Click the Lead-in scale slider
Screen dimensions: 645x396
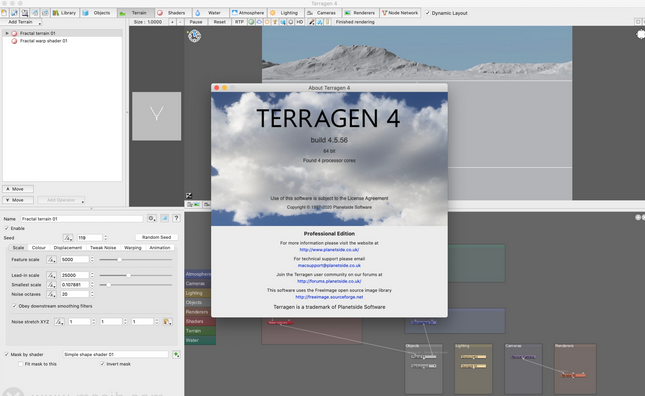coord(136,275)
